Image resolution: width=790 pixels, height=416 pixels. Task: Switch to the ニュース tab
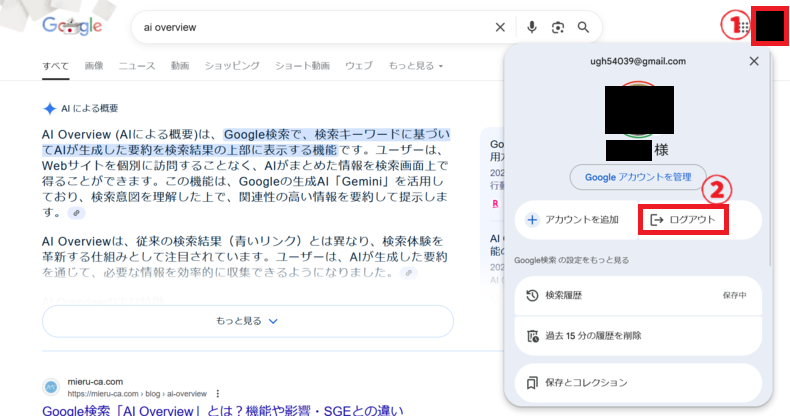[137, 66]
